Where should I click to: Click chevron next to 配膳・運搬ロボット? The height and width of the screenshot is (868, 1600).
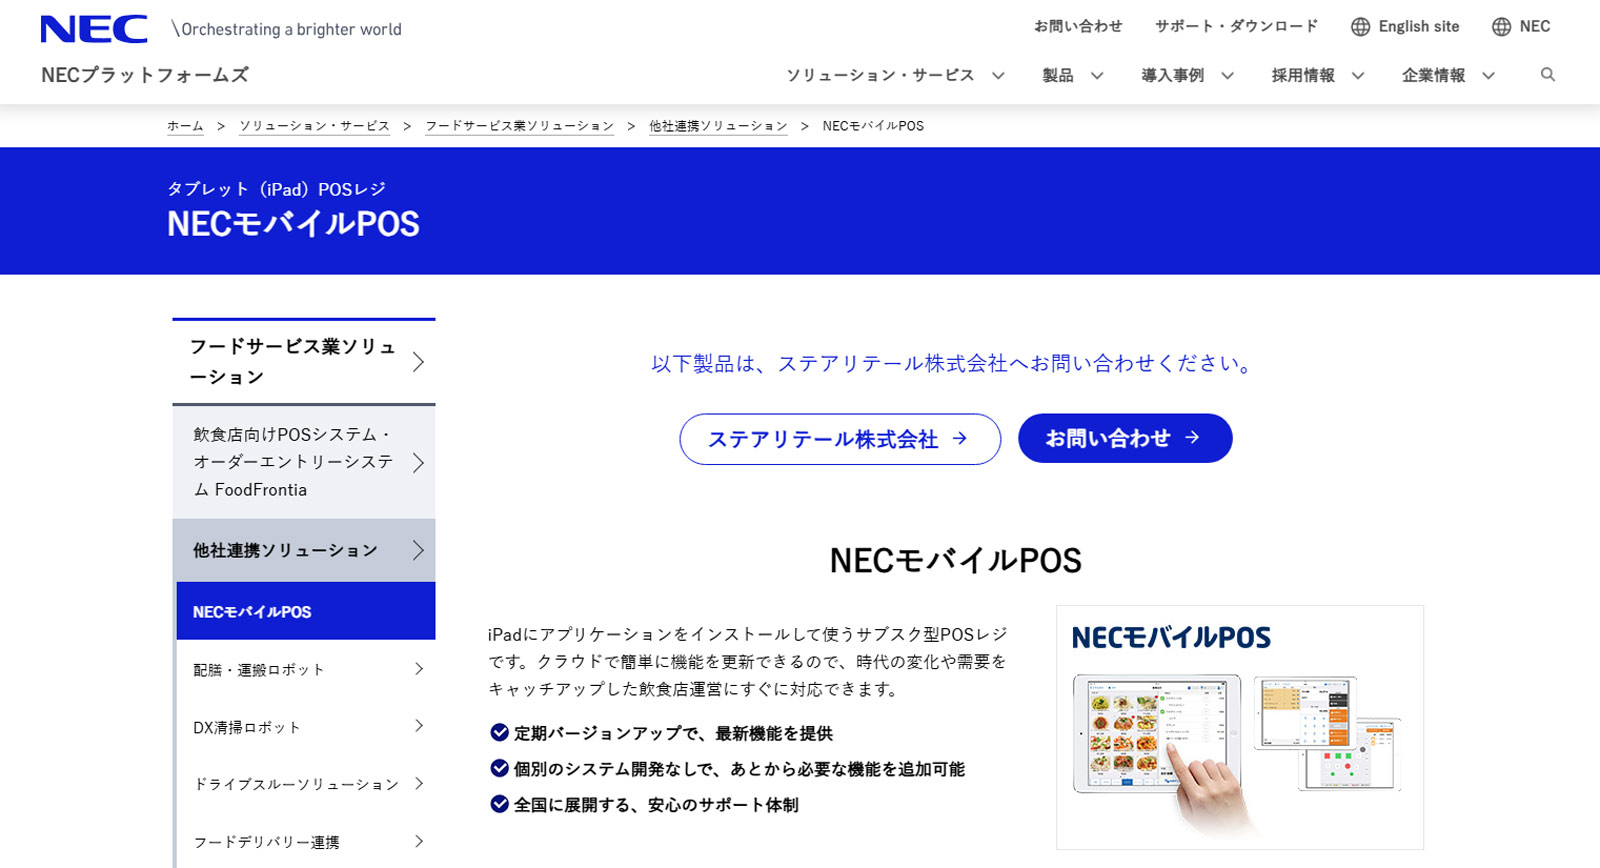419,669
